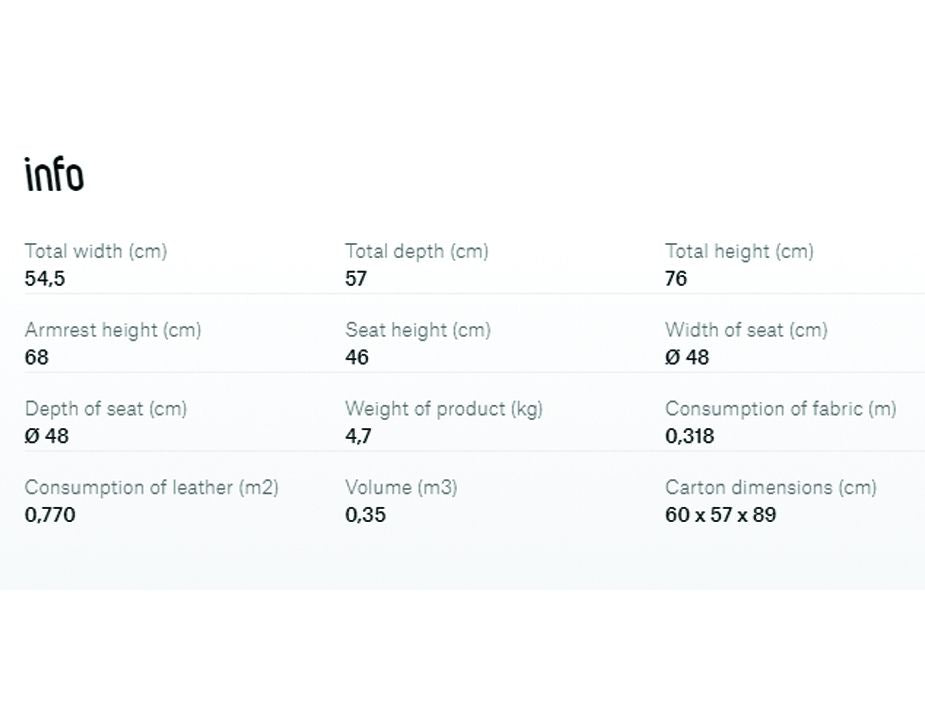Viewport: 925px width, 713px height.
Task: Click the weight value 4,7
Action: point(358,436)
